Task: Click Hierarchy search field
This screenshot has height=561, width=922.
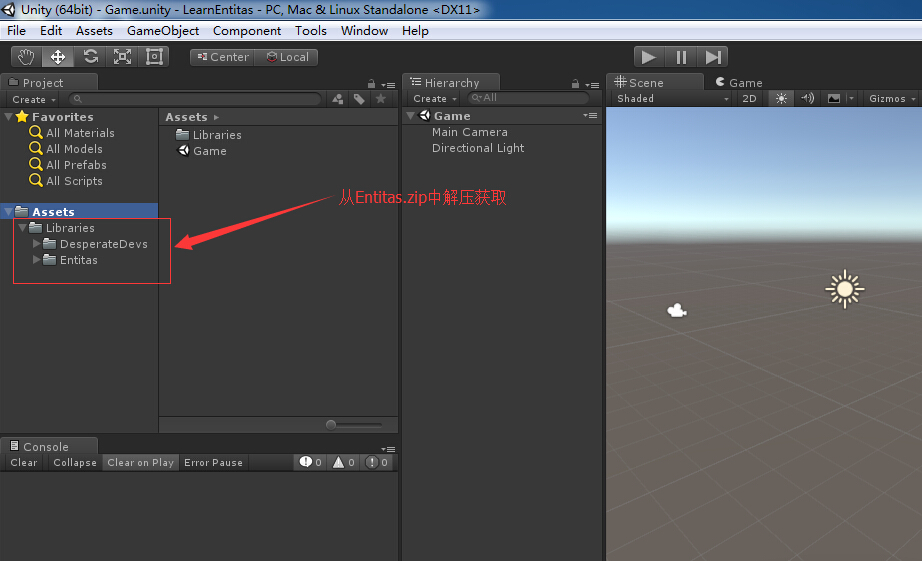Action: pyautogui.click(x=528, y=98)
